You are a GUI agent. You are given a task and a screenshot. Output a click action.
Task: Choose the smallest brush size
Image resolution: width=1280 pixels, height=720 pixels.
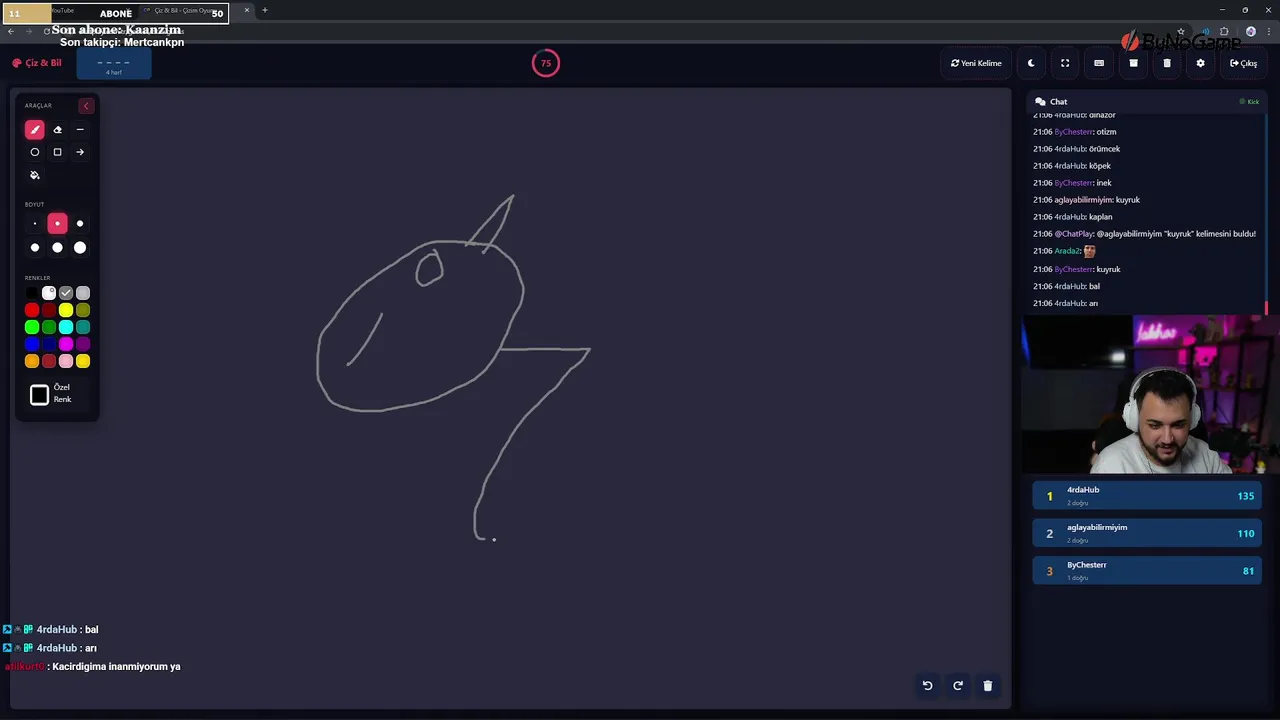(35, 224)
